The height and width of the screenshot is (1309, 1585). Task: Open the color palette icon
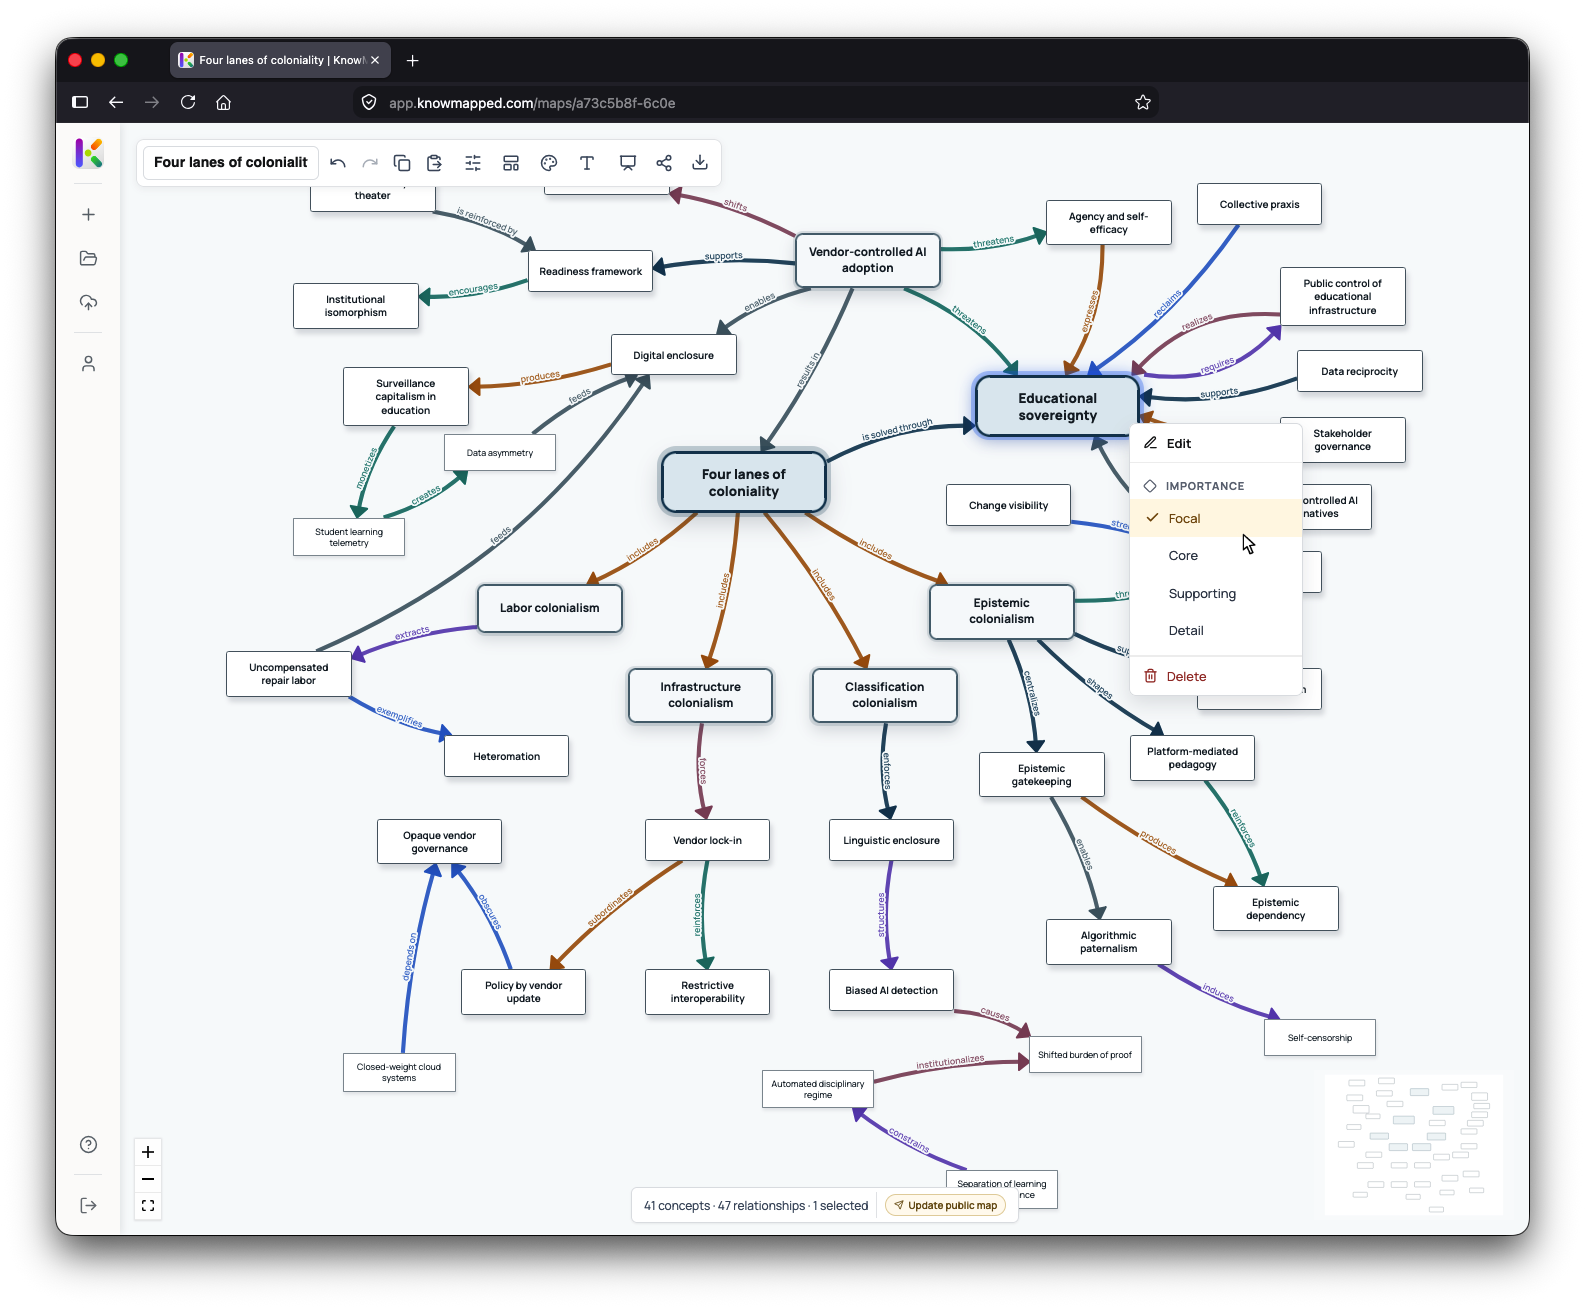coord(549,163)
